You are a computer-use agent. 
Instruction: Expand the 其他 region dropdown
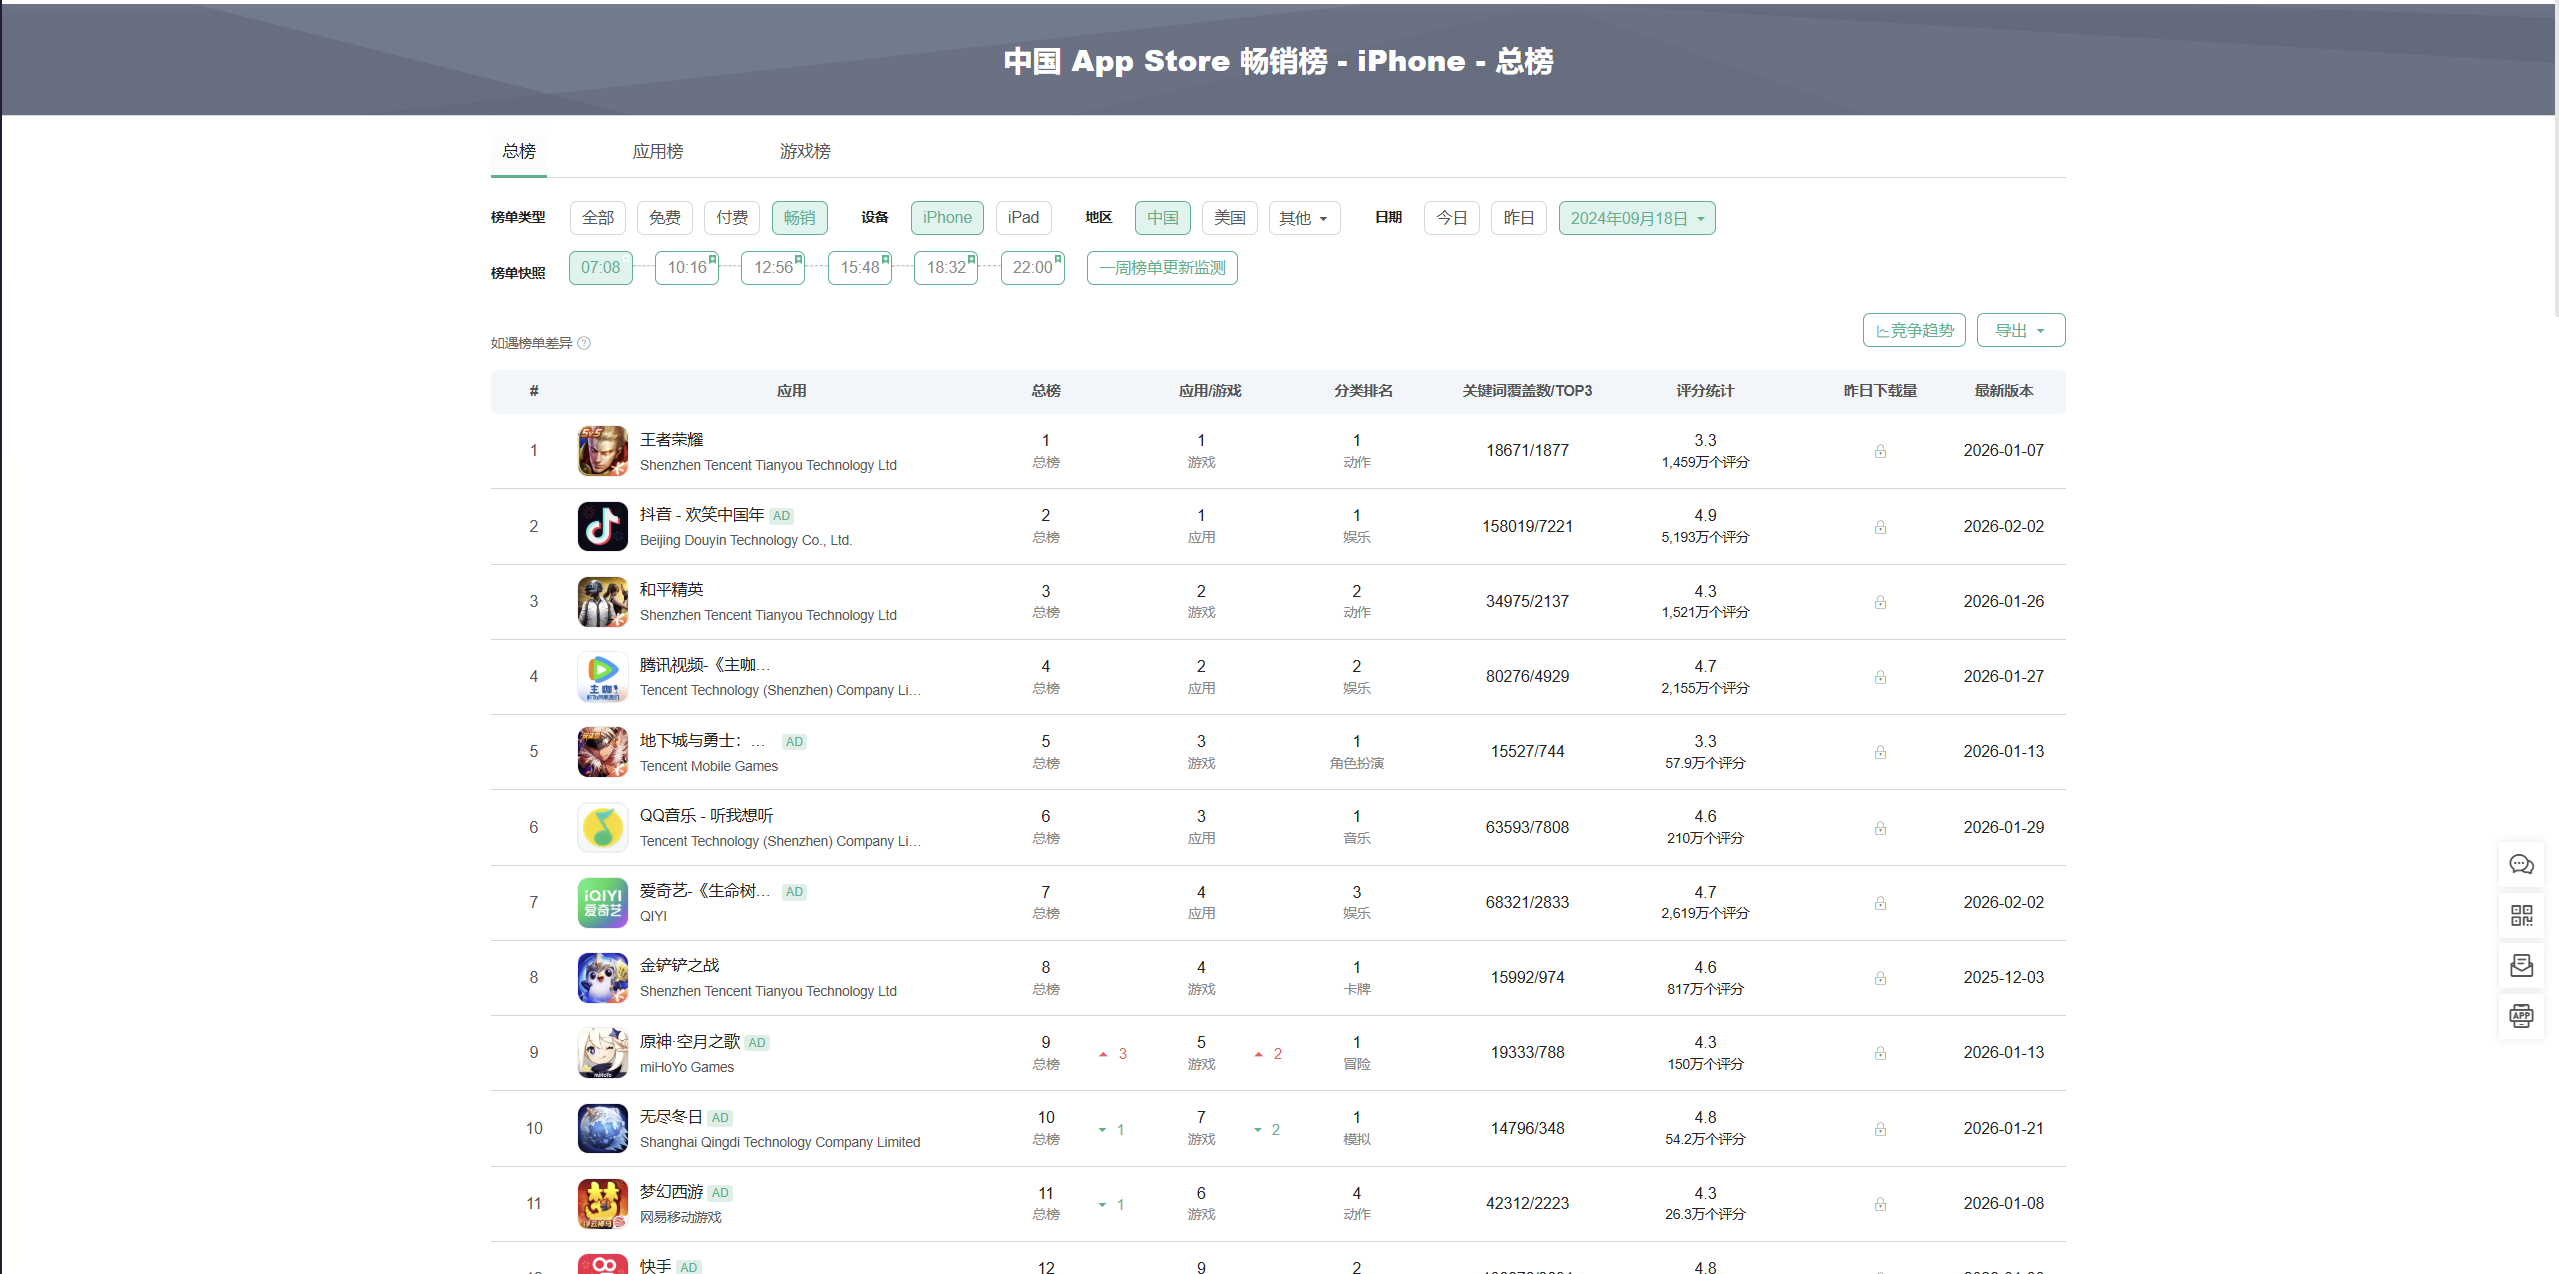click(1303, 218)
